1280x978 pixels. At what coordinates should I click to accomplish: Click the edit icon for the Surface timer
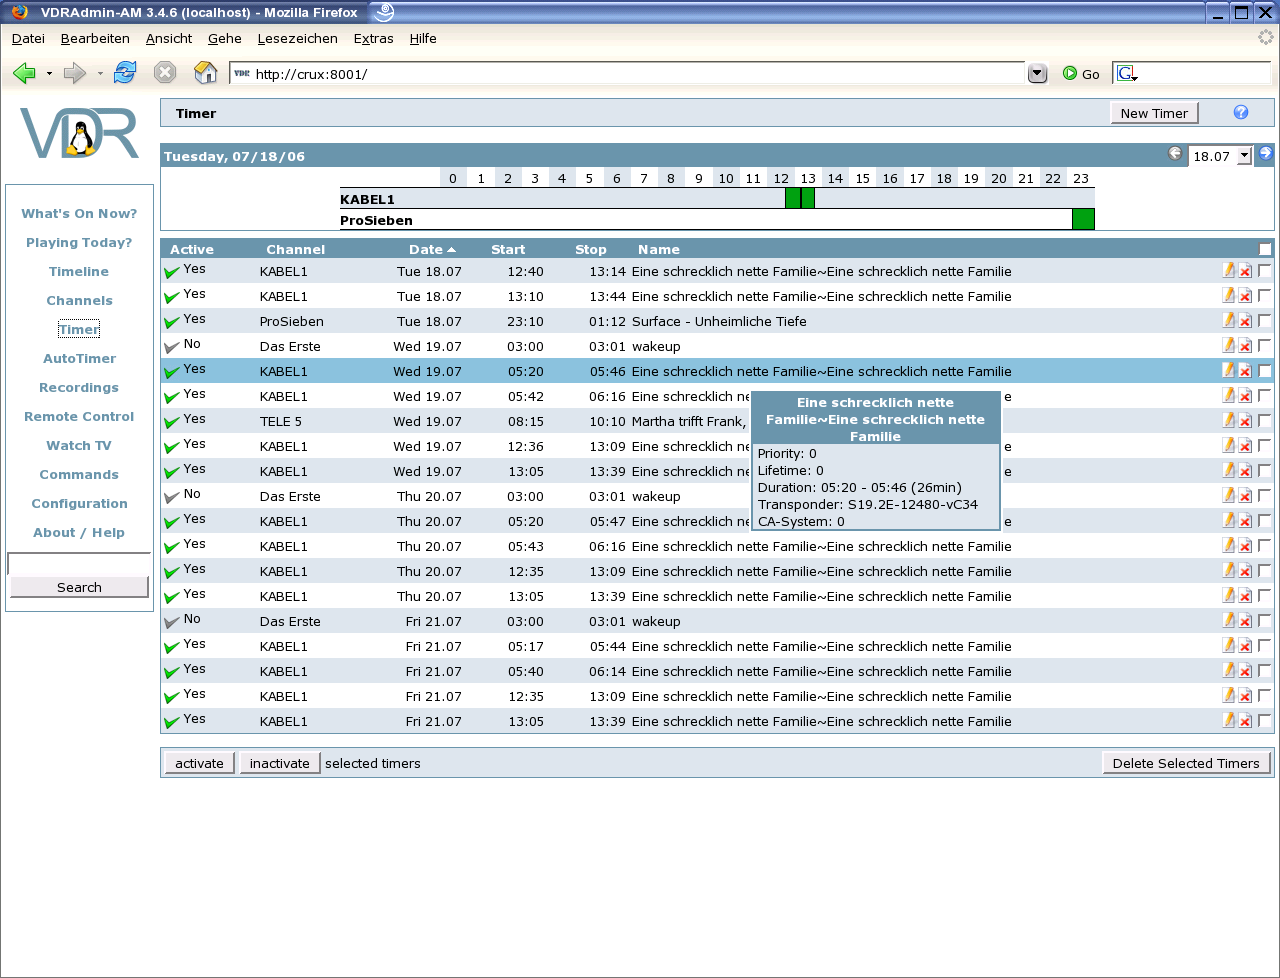pos(1229,320)
